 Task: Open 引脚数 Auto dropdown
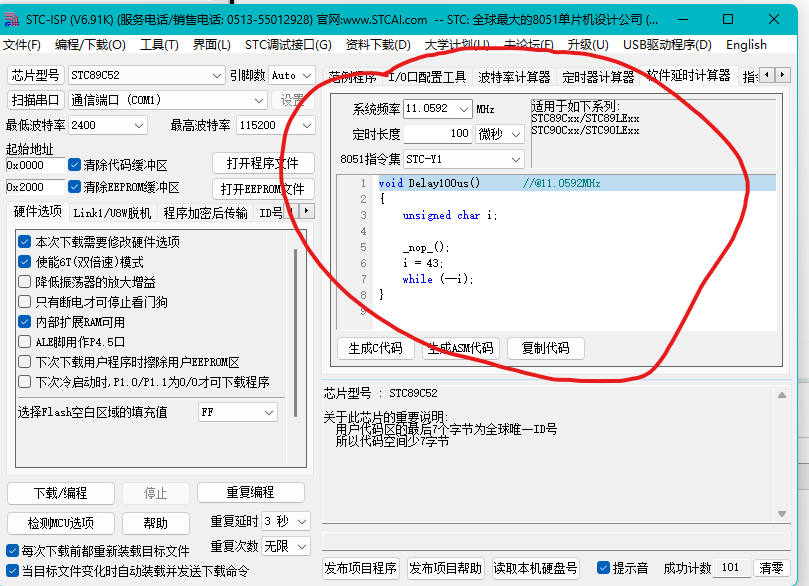292,75
